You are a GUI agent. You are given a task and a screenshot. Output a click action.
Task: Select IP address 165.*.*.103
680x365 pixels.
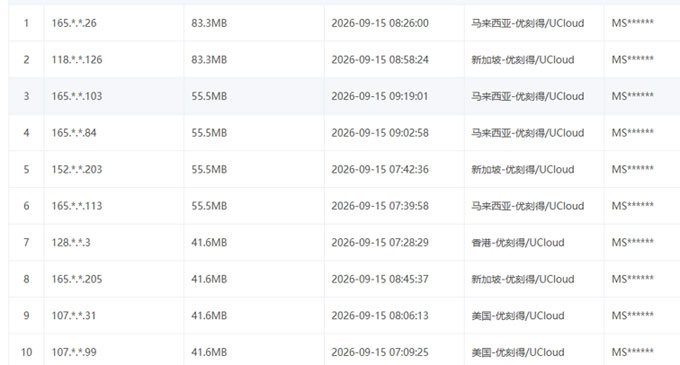[x=77, y=96]
